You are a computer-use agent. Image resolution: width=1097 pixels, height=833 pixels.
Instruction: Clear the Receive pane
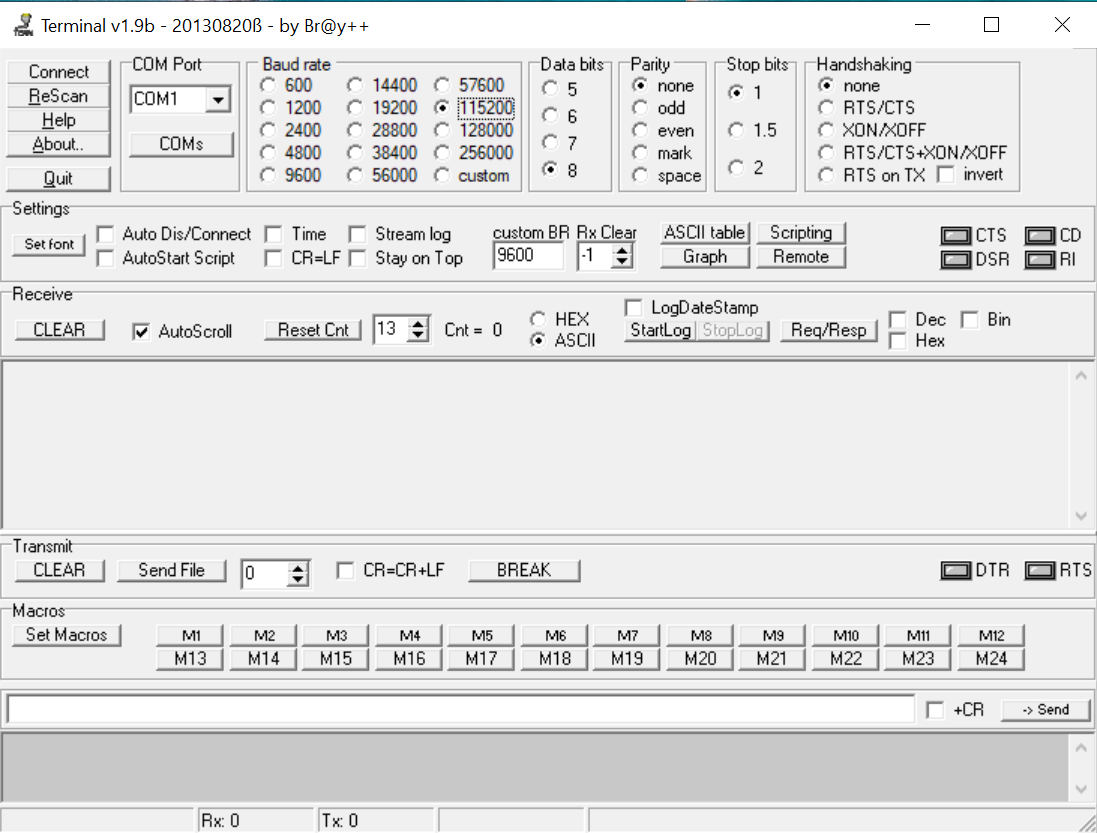click(x=59, y=330)
